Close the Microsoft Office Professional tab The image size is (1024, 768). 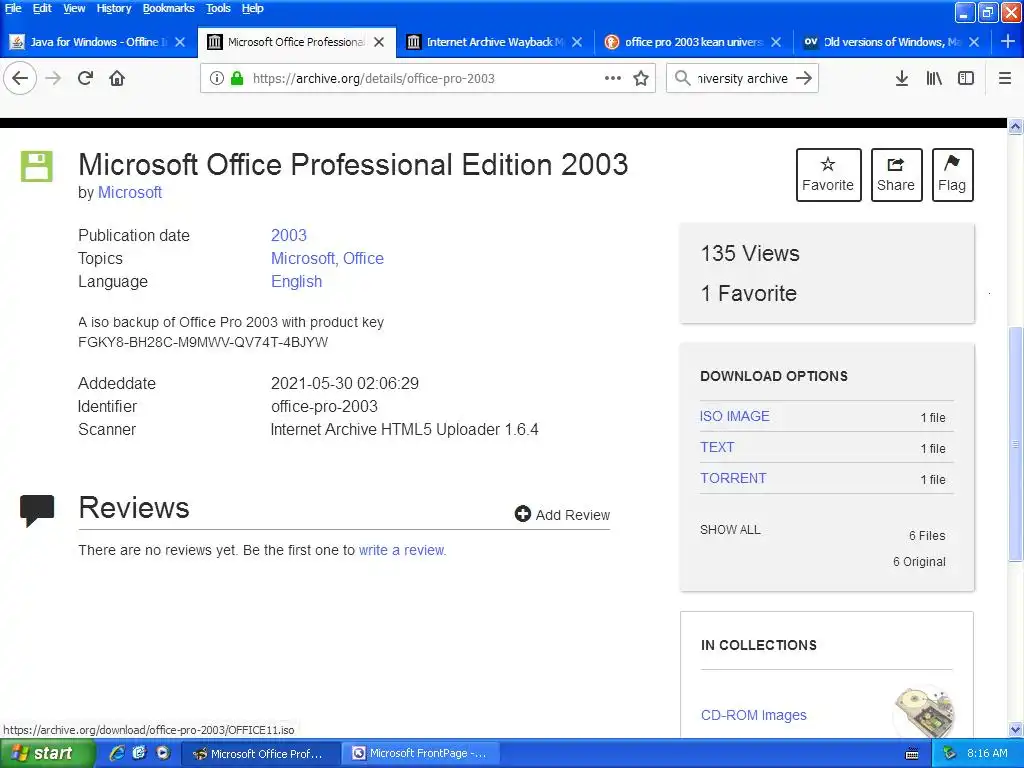pyautogui.click(x=379, y=42)
